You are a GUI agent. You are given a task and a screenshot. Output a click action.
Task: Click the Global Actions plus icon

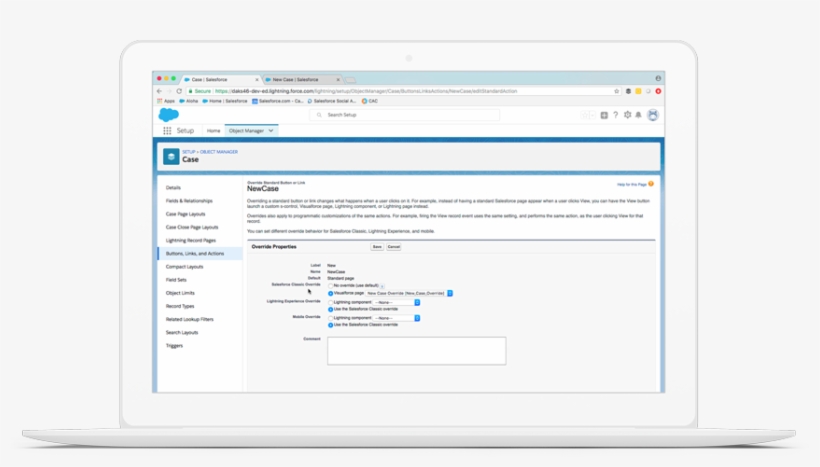[x=604, y=115]
